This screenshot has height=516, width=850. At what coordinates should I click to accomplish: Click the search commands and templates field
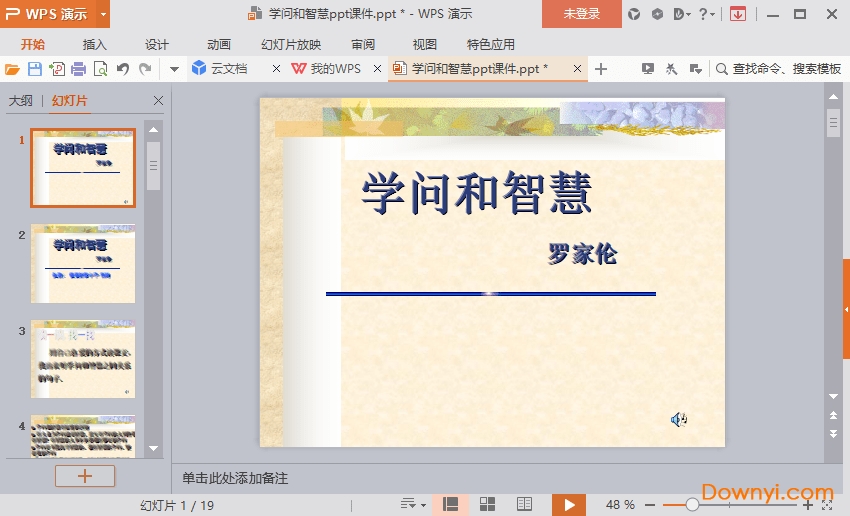pyautogui.click(x=778, y=68)
